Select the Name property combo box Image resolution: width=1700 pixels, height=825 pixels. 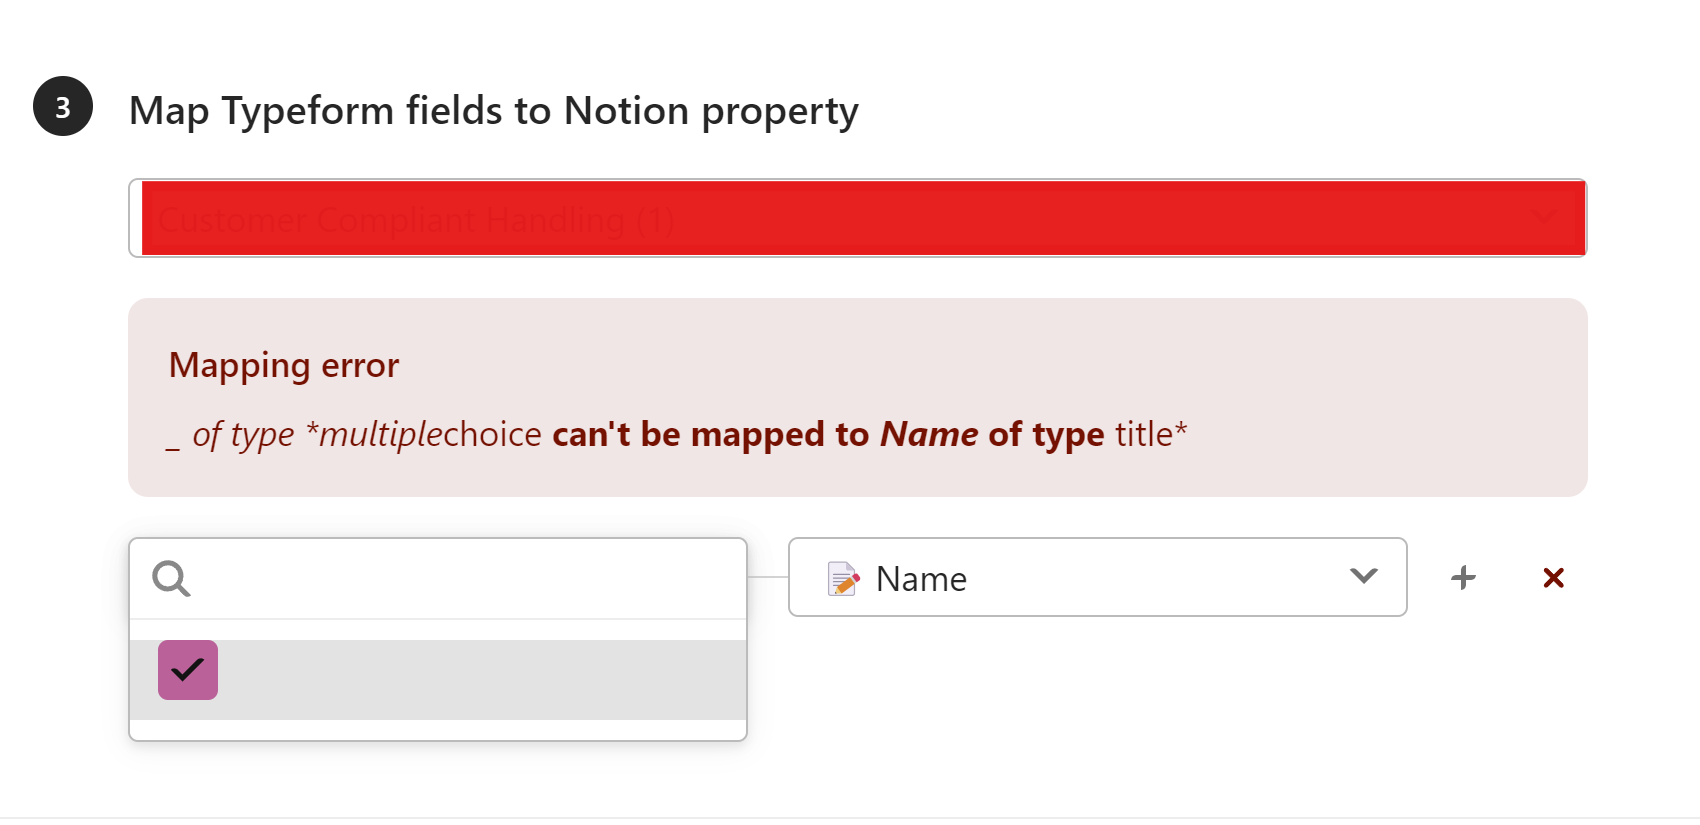coord(1097,577)
